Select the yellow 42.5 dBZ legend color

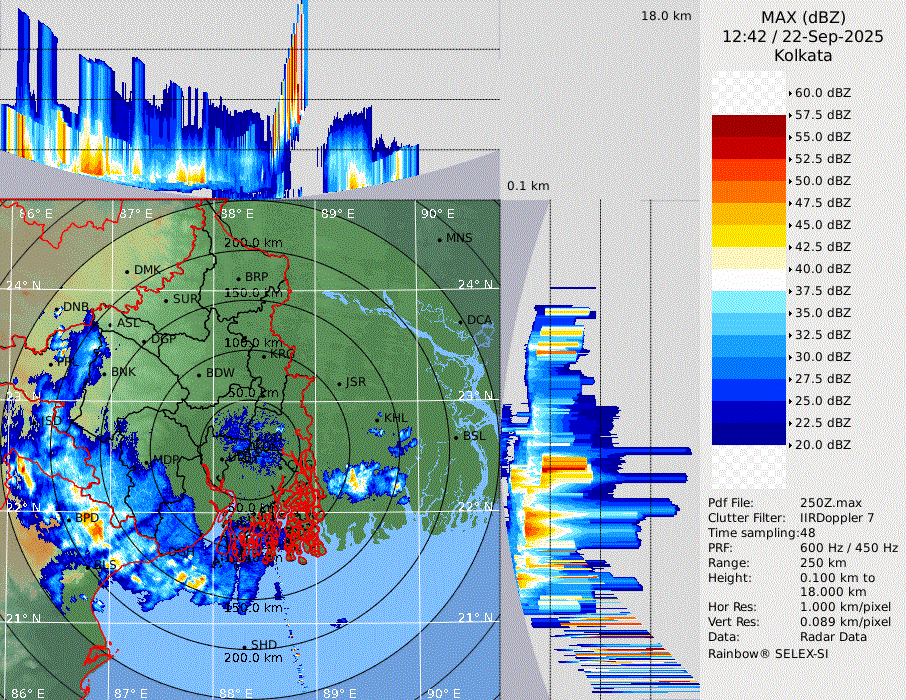tap(749, 236)
